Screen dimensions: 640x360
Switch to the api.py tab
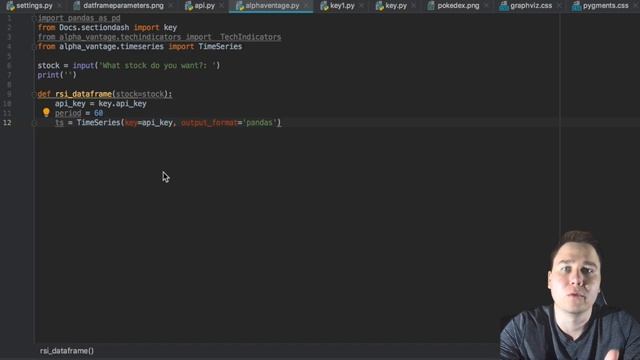click(204, 6)
